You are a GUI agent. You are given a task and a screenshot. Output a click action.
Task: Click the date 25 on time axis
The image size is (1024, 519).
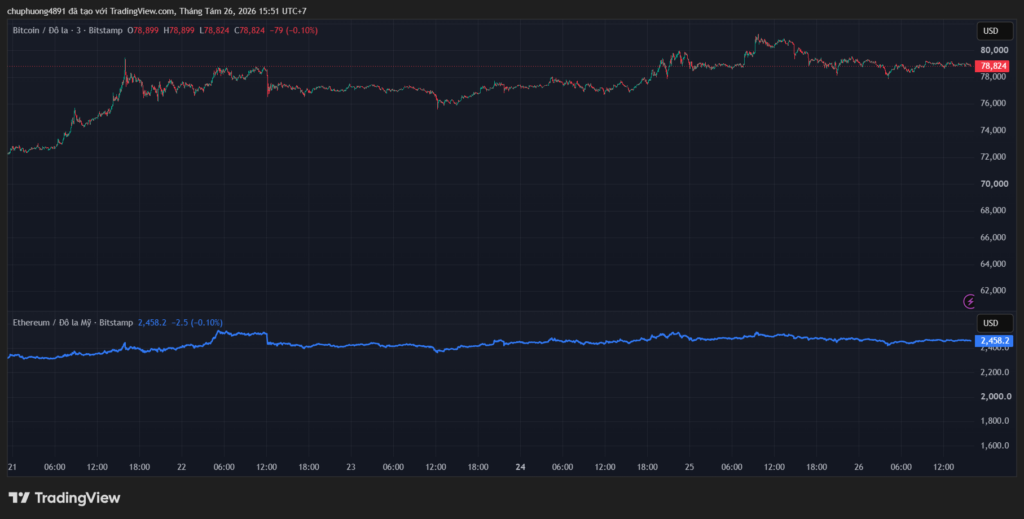coord(690,467)
